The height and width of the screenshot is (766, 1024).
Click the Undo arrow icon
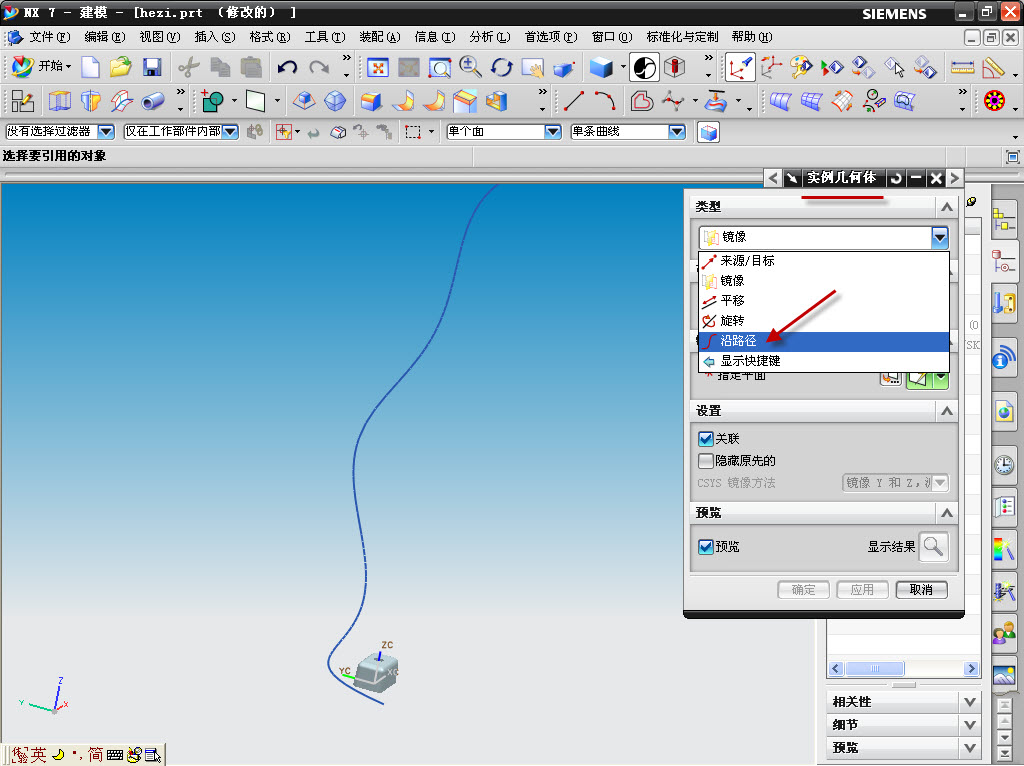287,67
